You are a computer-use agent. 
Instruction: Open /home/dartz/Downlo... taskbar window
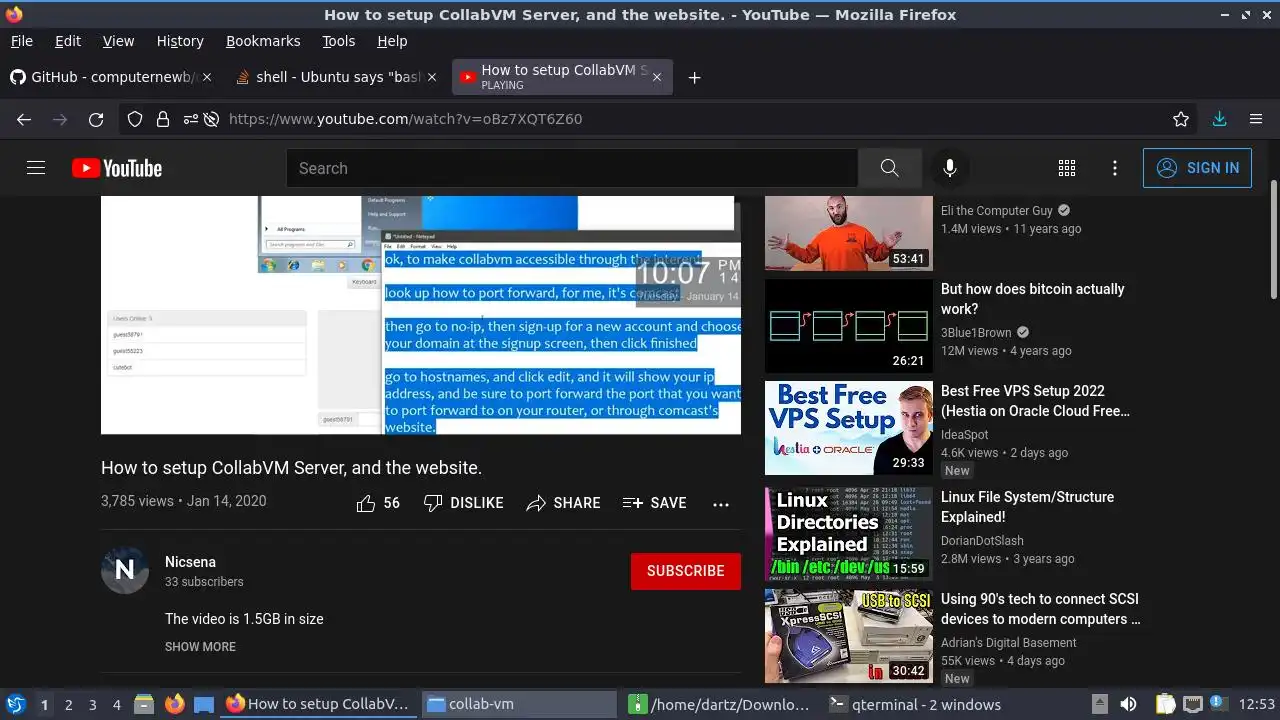click(x=720, y=704)
